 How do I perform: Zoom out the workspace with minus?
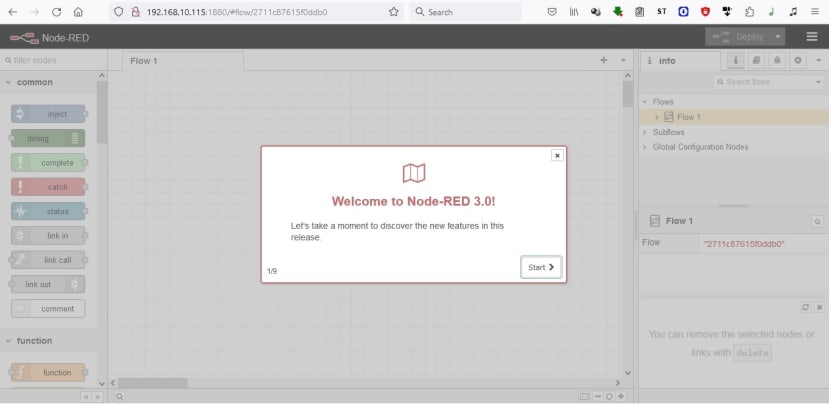point(598,397)
